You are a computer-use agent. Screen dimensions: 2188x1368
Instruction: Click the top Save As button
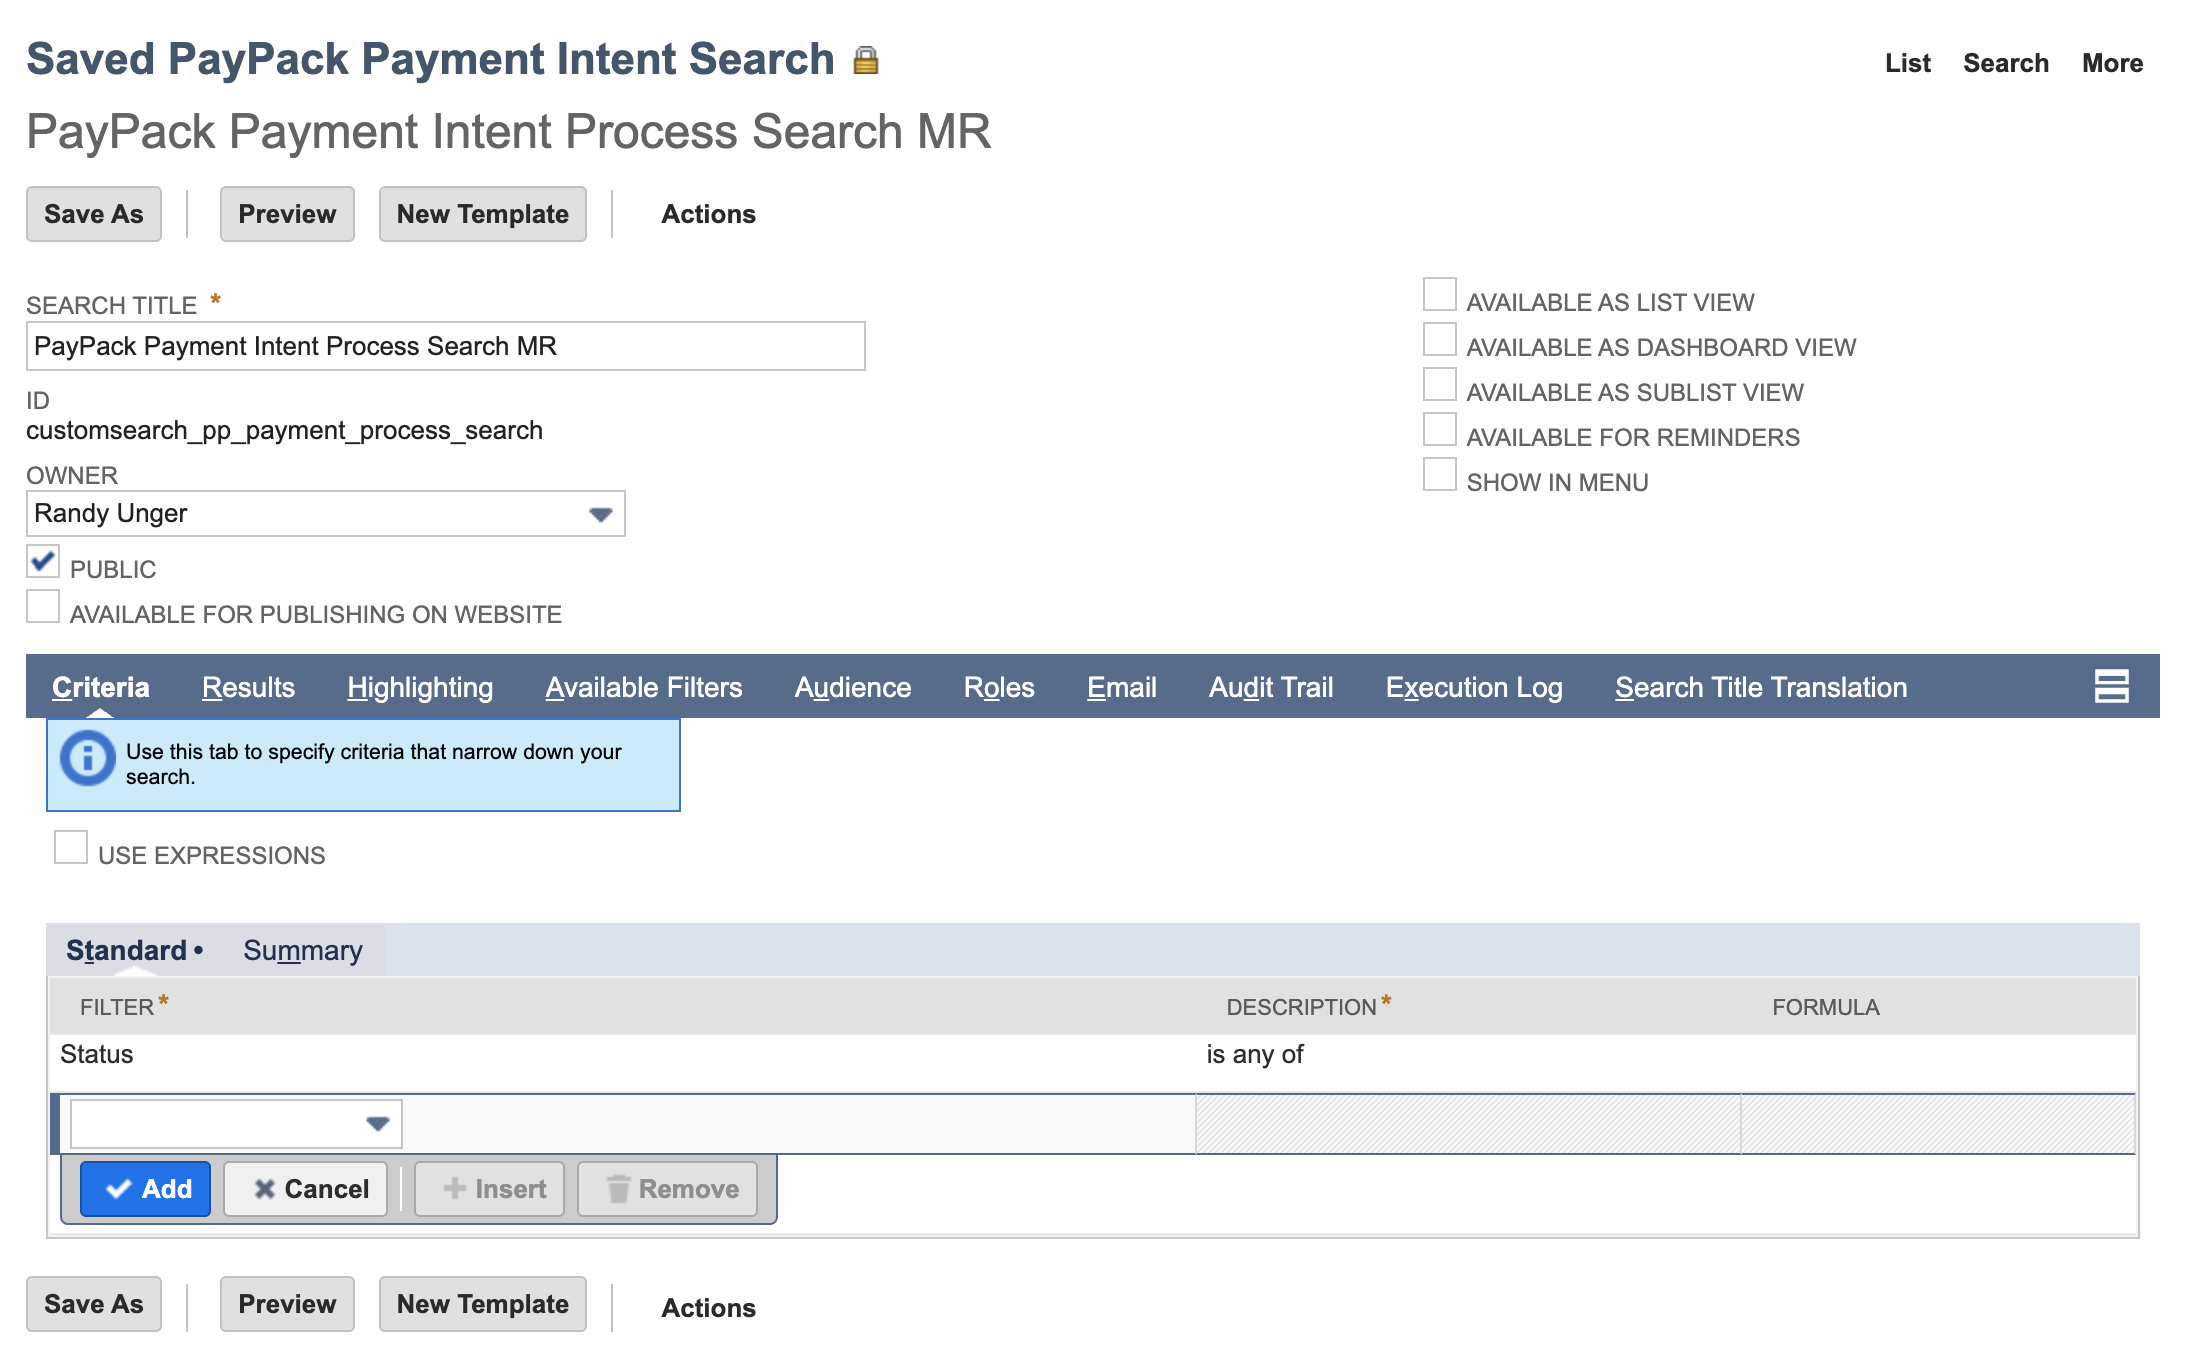point(94,214)
